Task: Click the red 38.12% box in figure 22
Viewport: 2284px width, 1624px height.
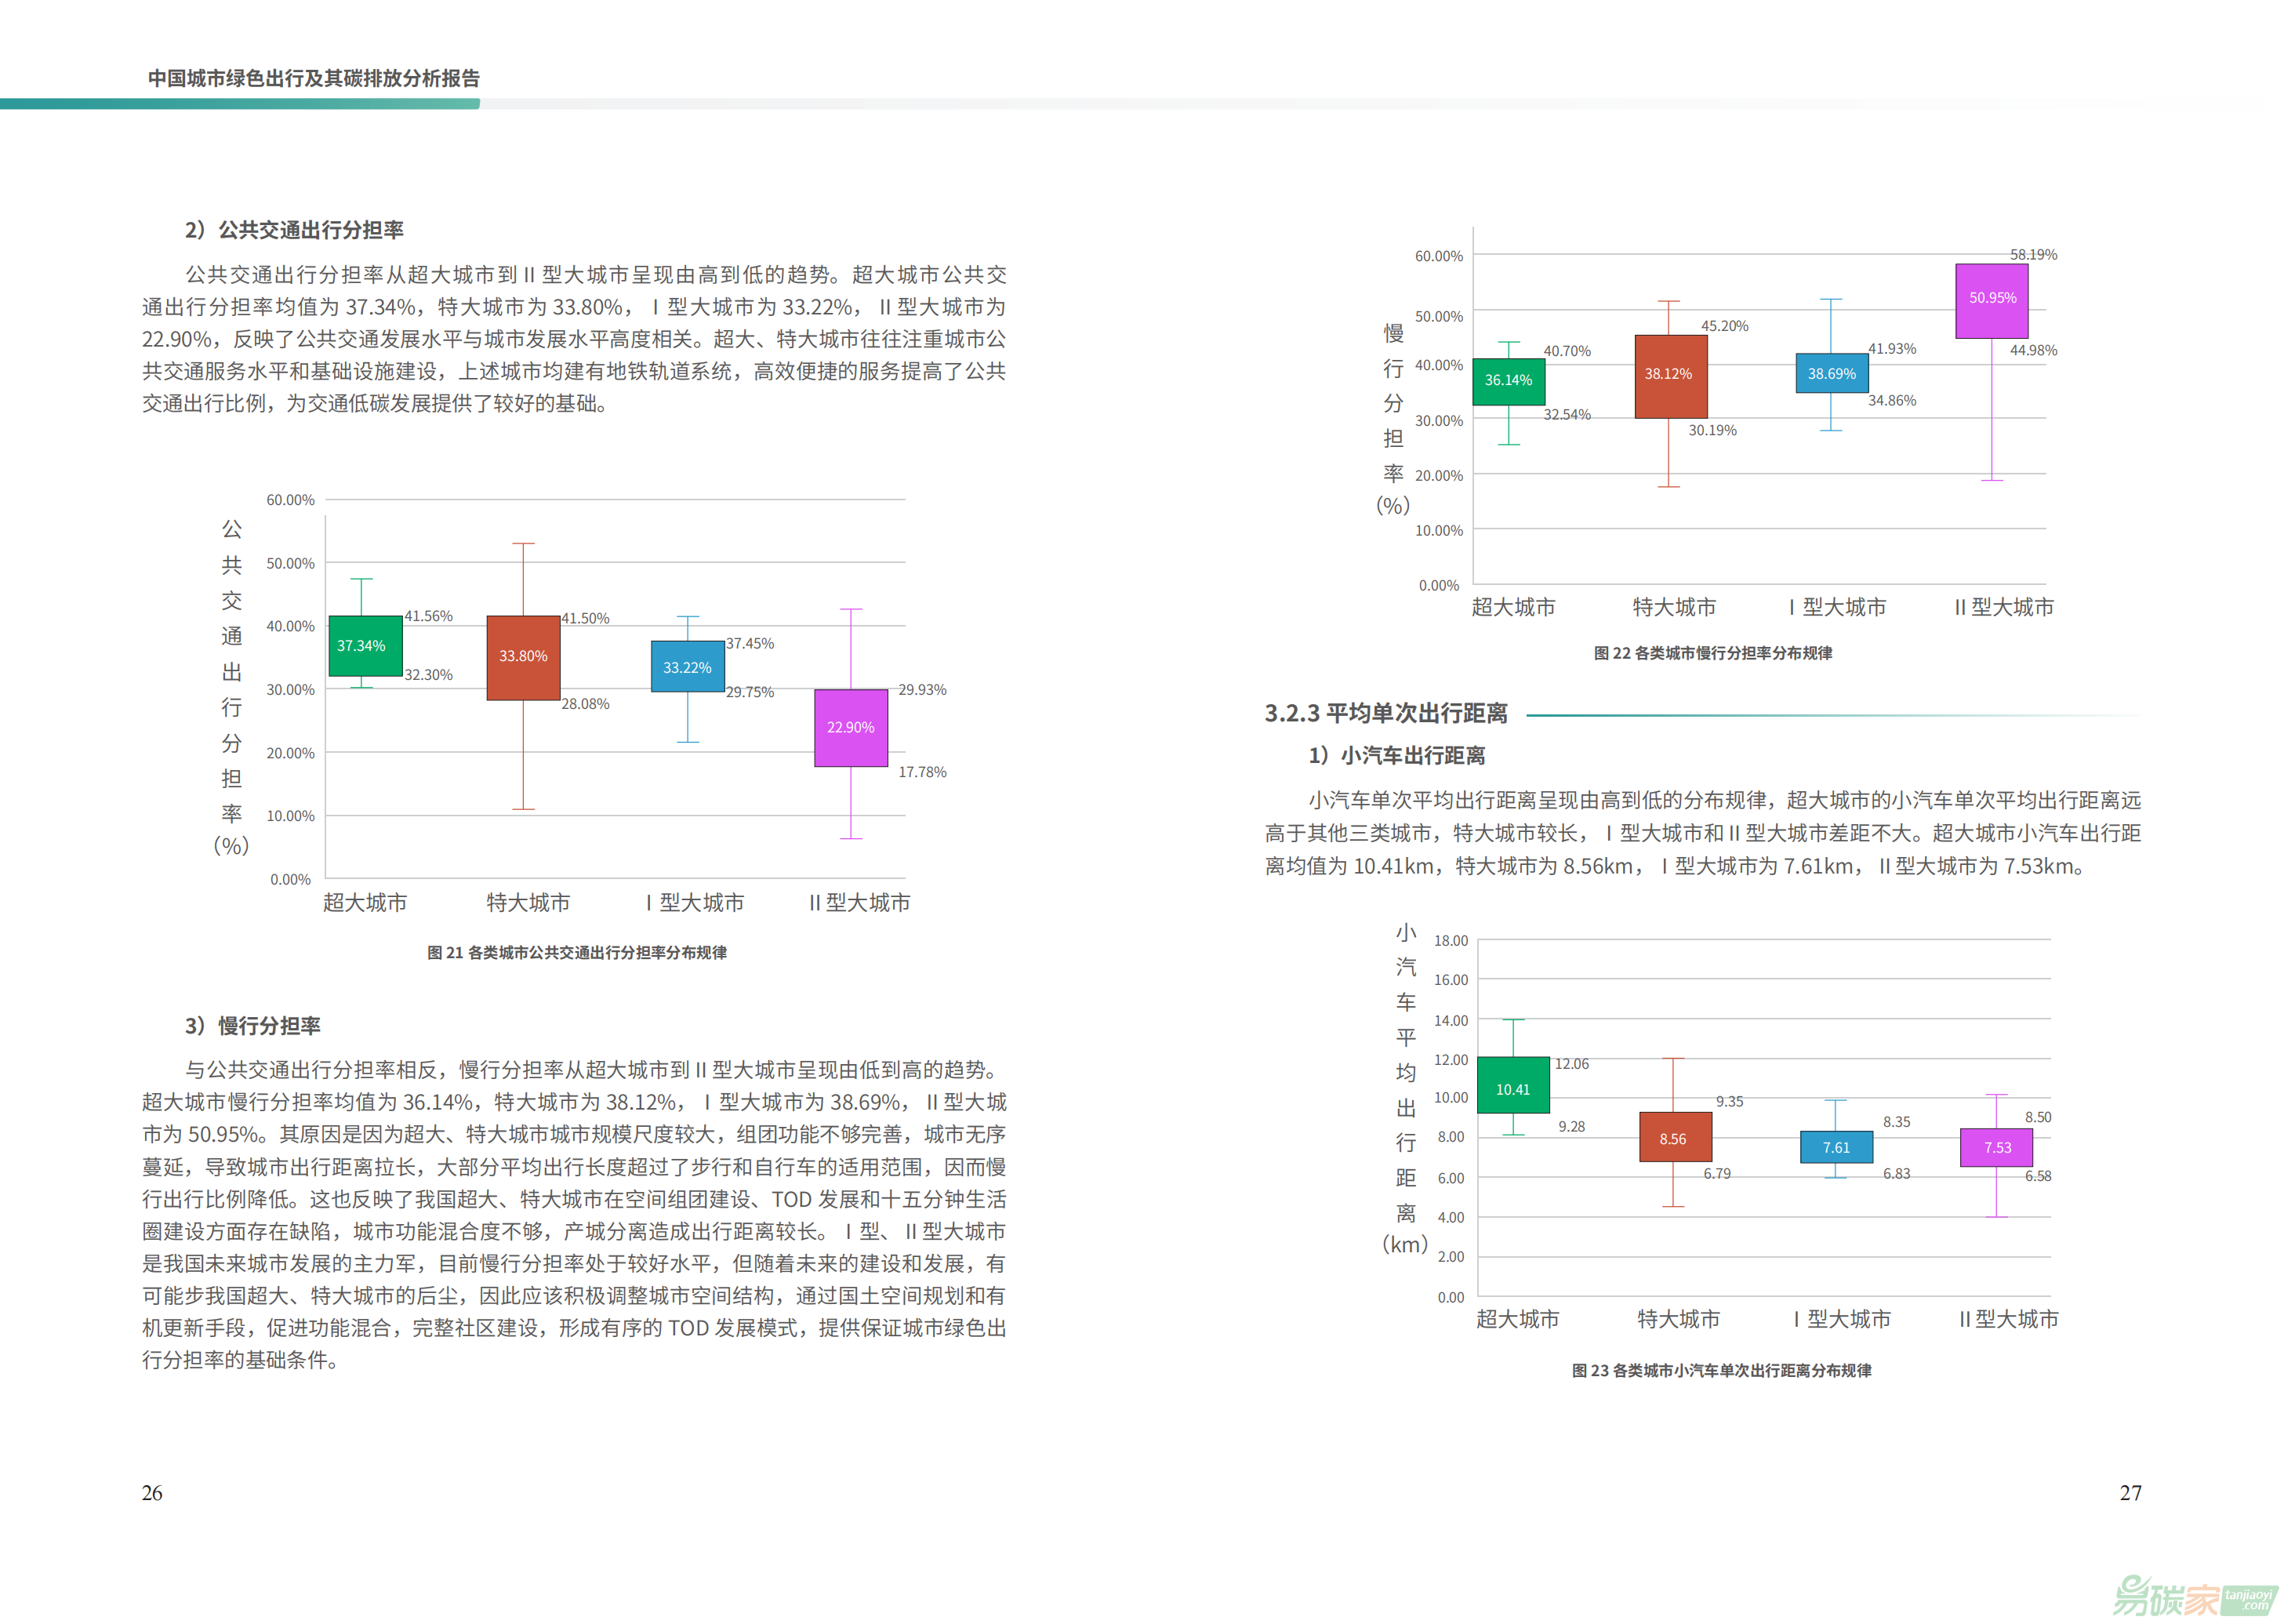Action: coord(1671,376)
